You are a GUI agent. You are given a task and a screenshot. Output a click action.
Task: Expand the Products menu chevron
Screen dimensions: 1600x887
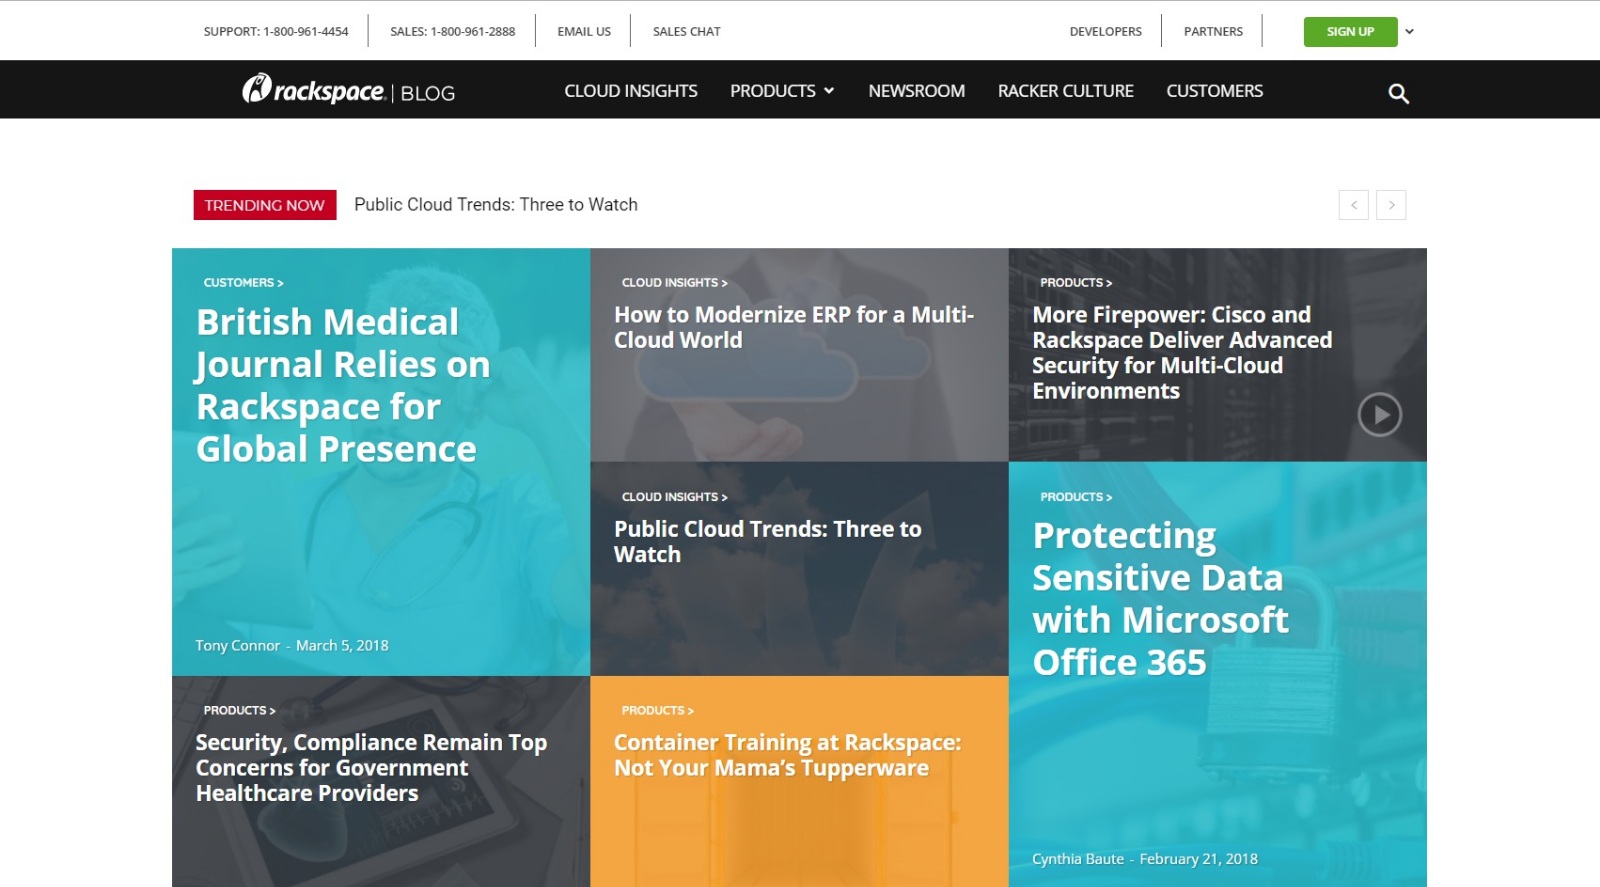coord(829,91)
